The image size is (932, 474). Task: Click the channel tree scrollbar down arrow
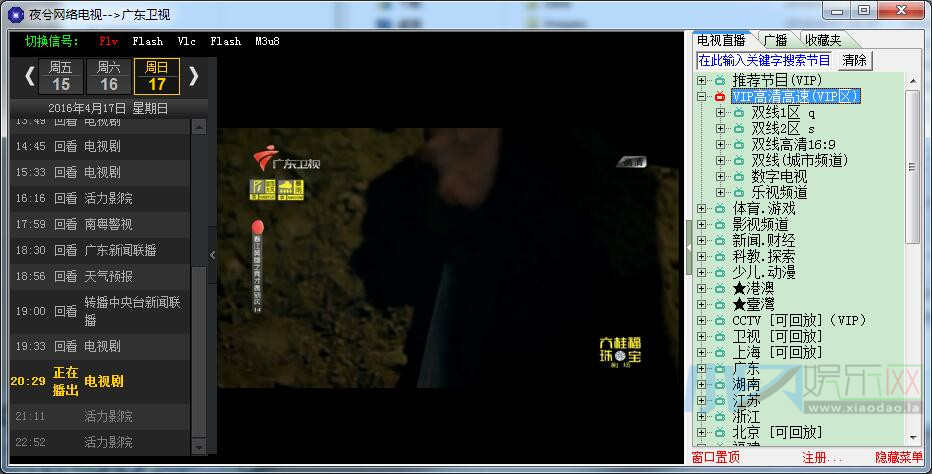coord(912,438)
